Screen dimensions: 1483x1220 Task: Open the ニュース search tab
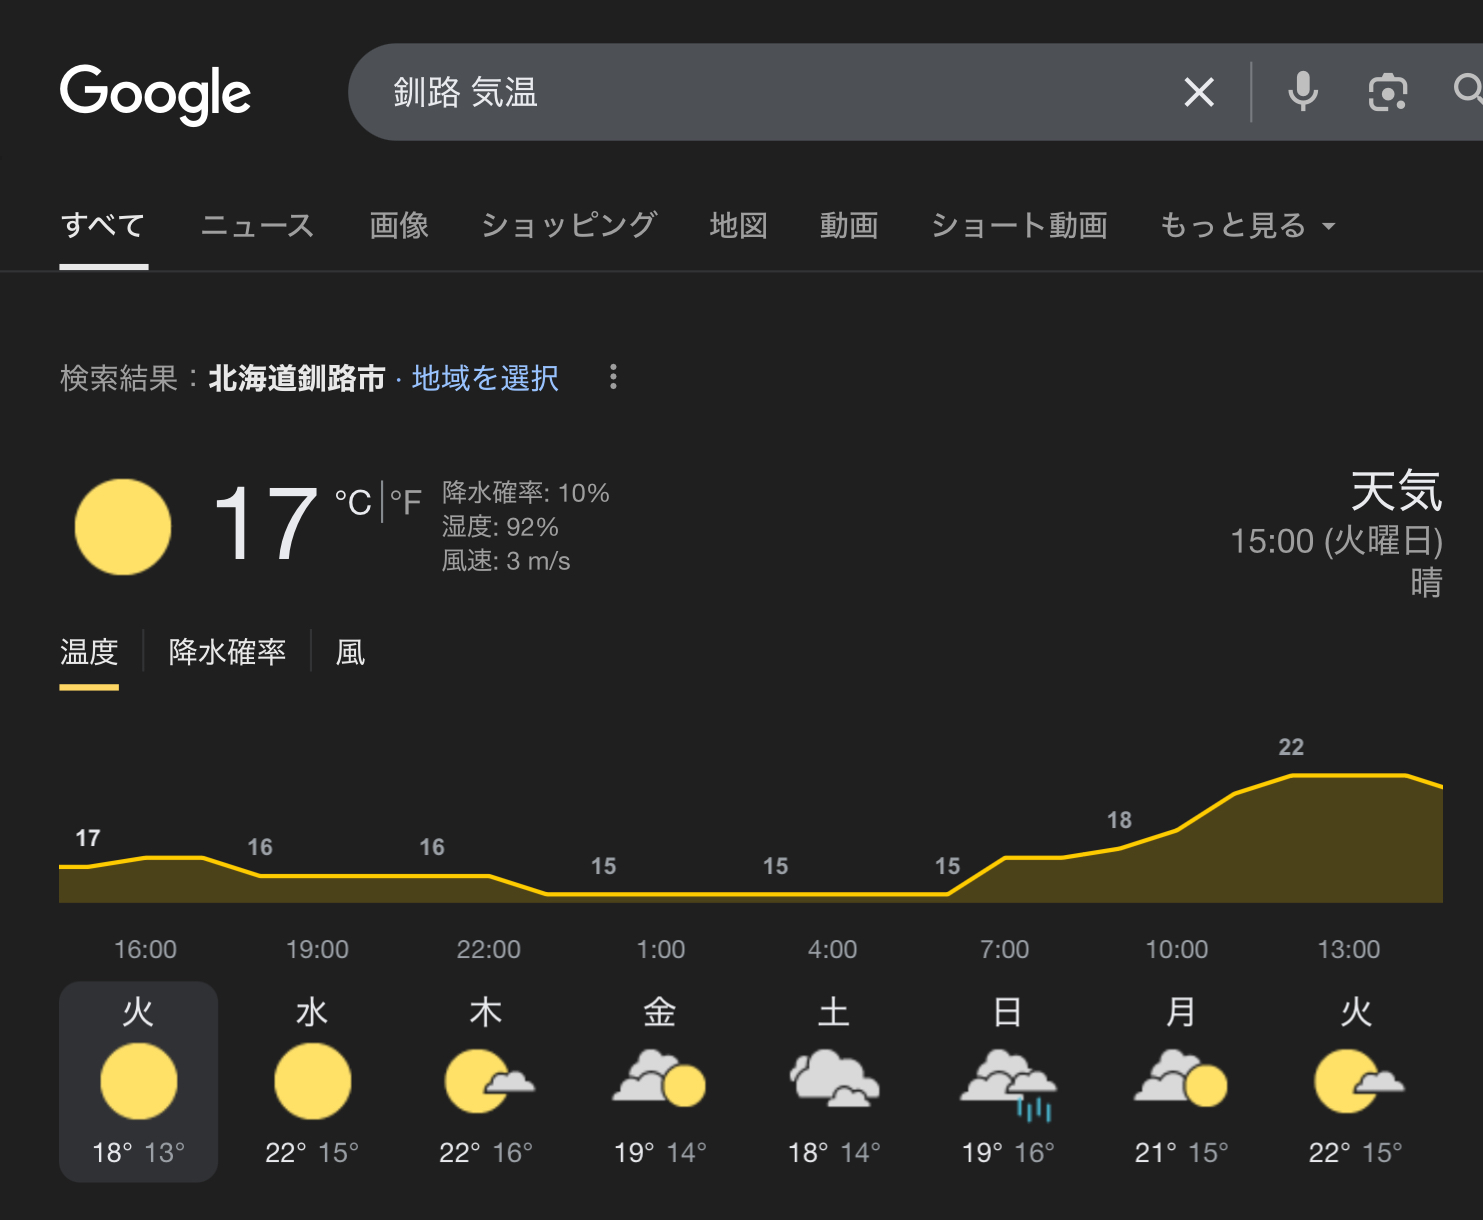tap(257, 225)
